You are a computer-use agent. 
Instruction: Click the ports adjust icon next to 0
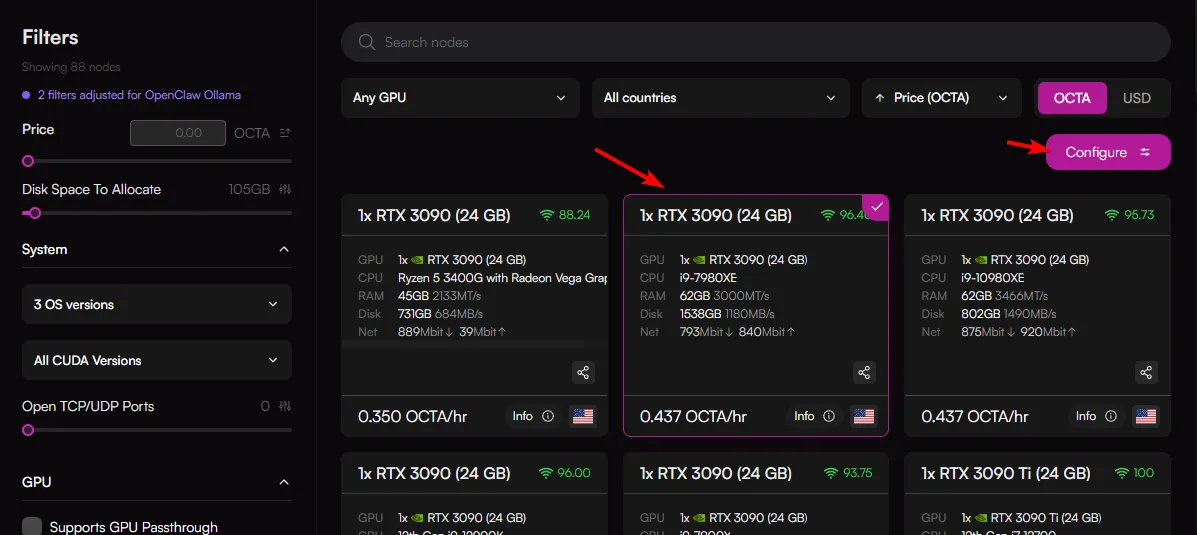[286, 406]
